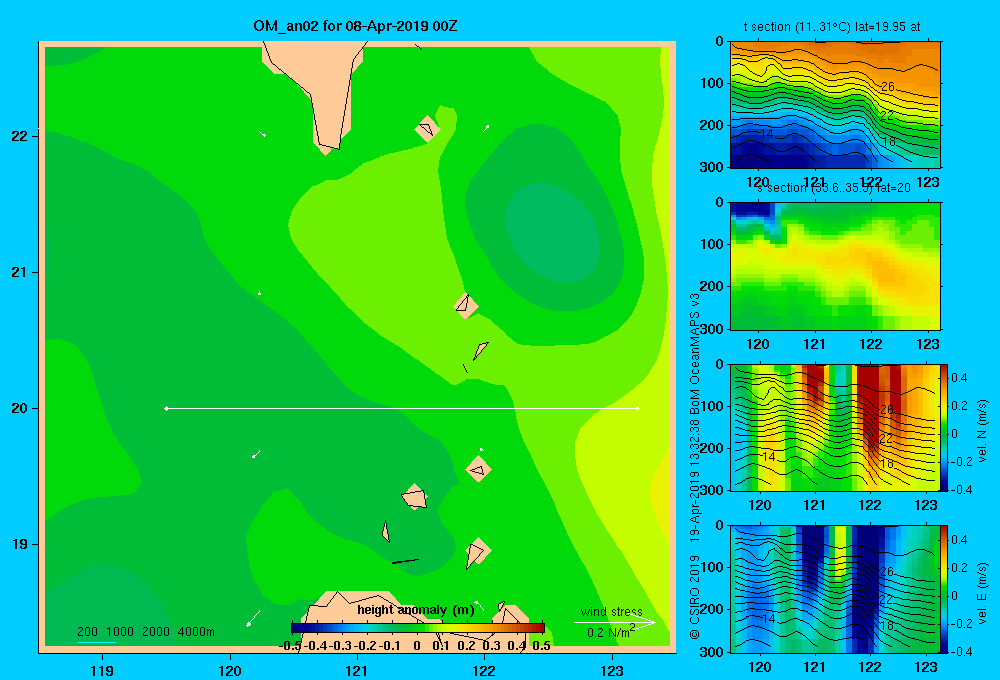Click the section line's eastern endpoint marker

[x=638, y=408]
